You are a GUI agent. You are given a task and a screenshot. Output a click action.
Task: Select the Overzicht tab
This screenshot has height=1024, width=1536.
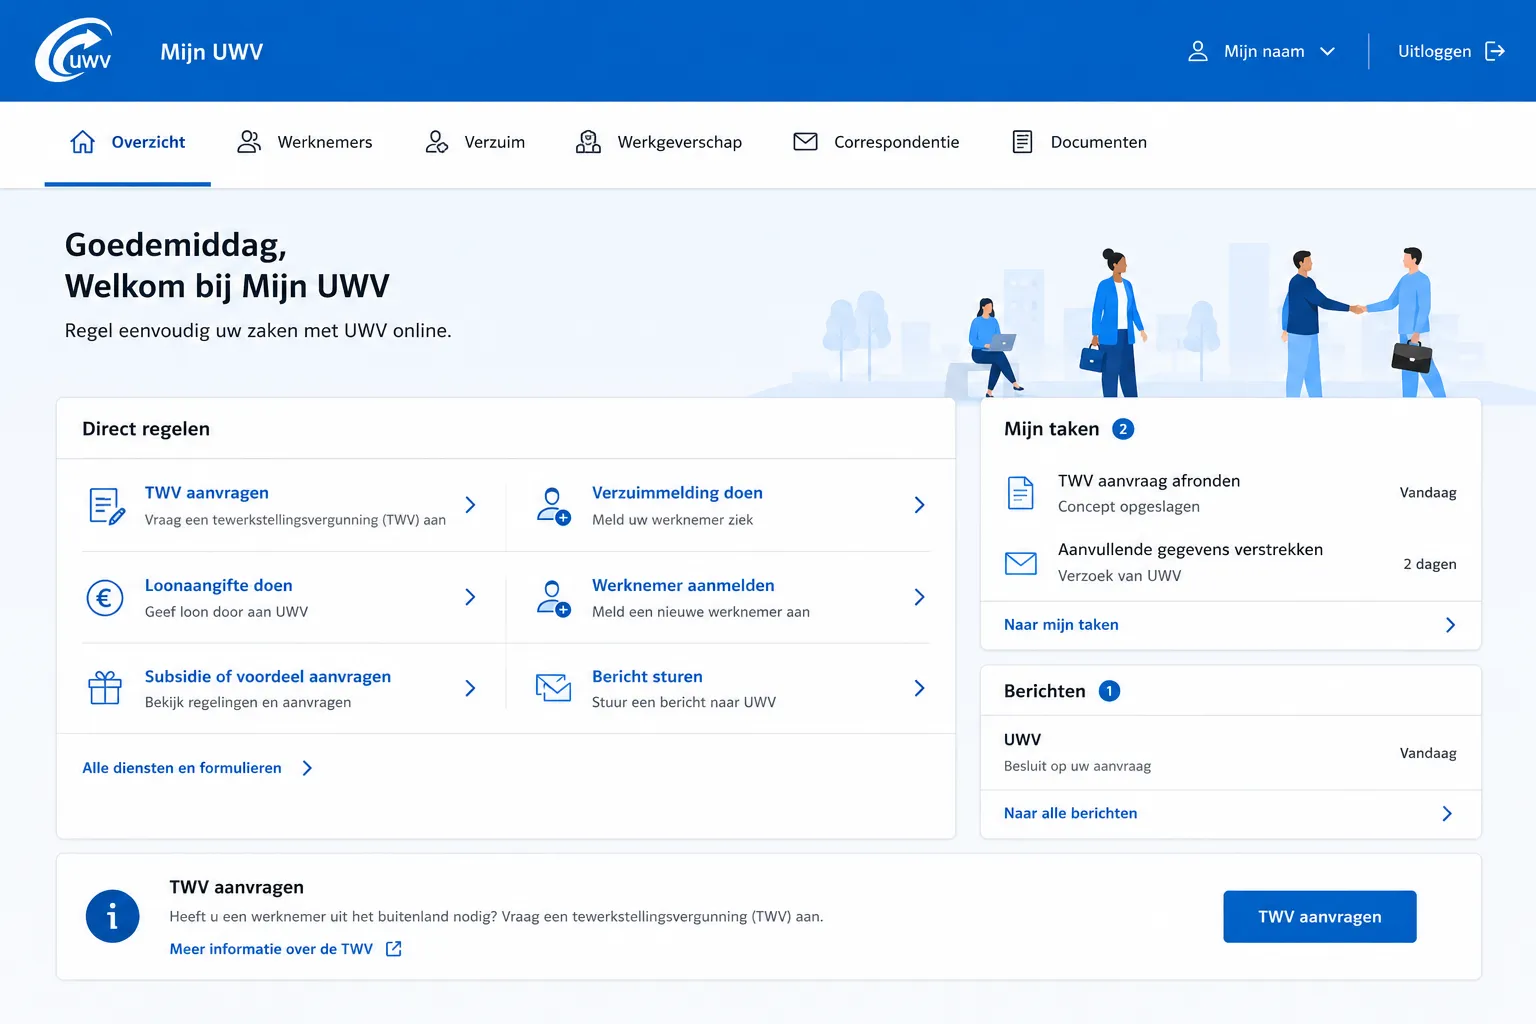[128, 142]
